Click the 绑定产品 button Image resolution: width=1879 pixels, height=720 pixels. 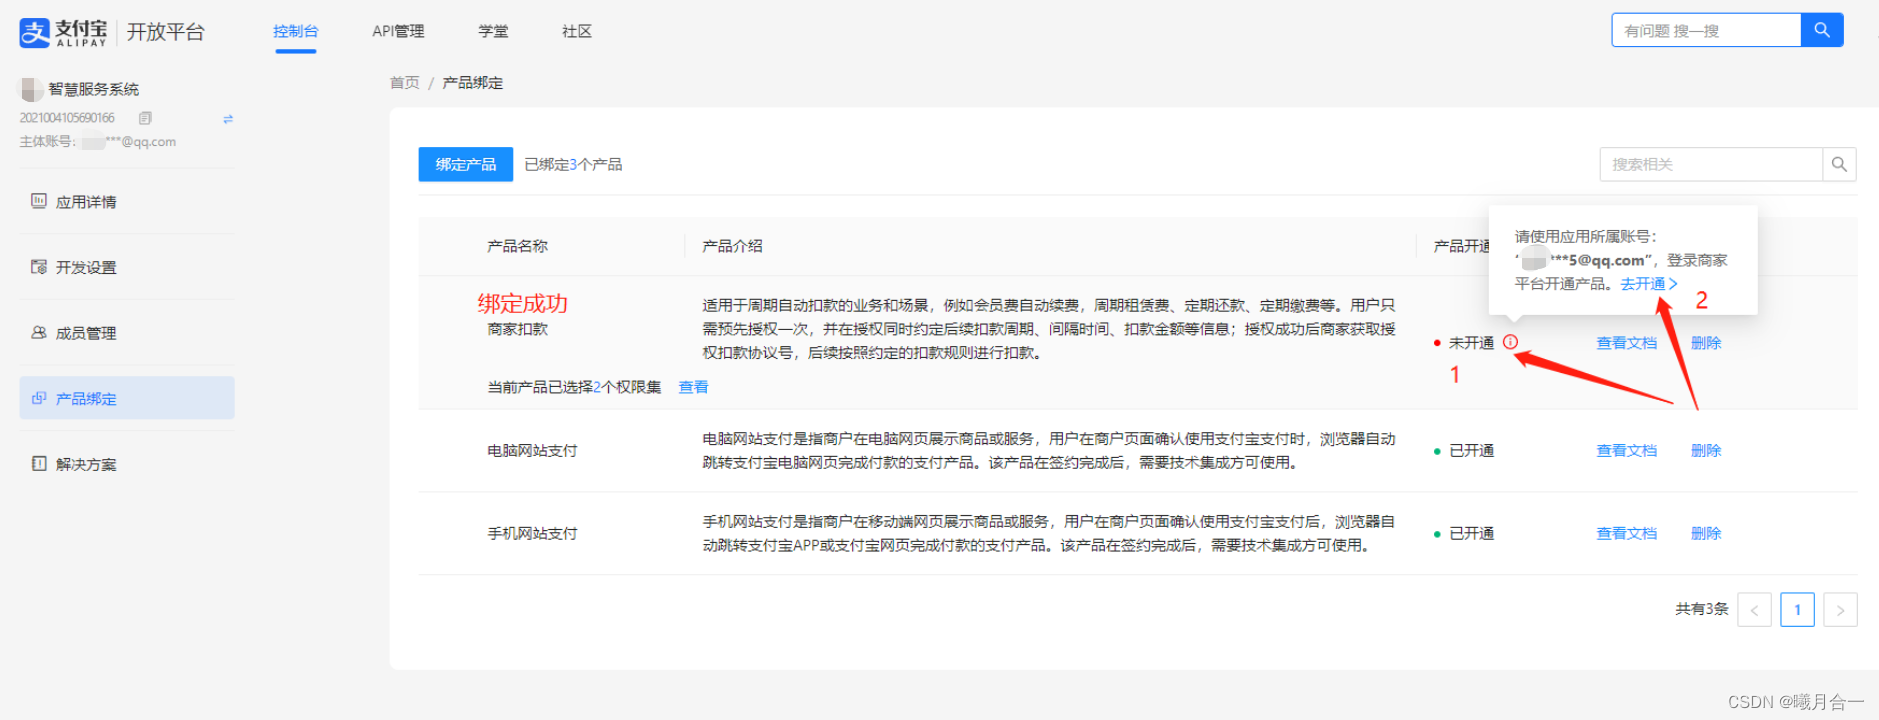(x=466, y=164)
